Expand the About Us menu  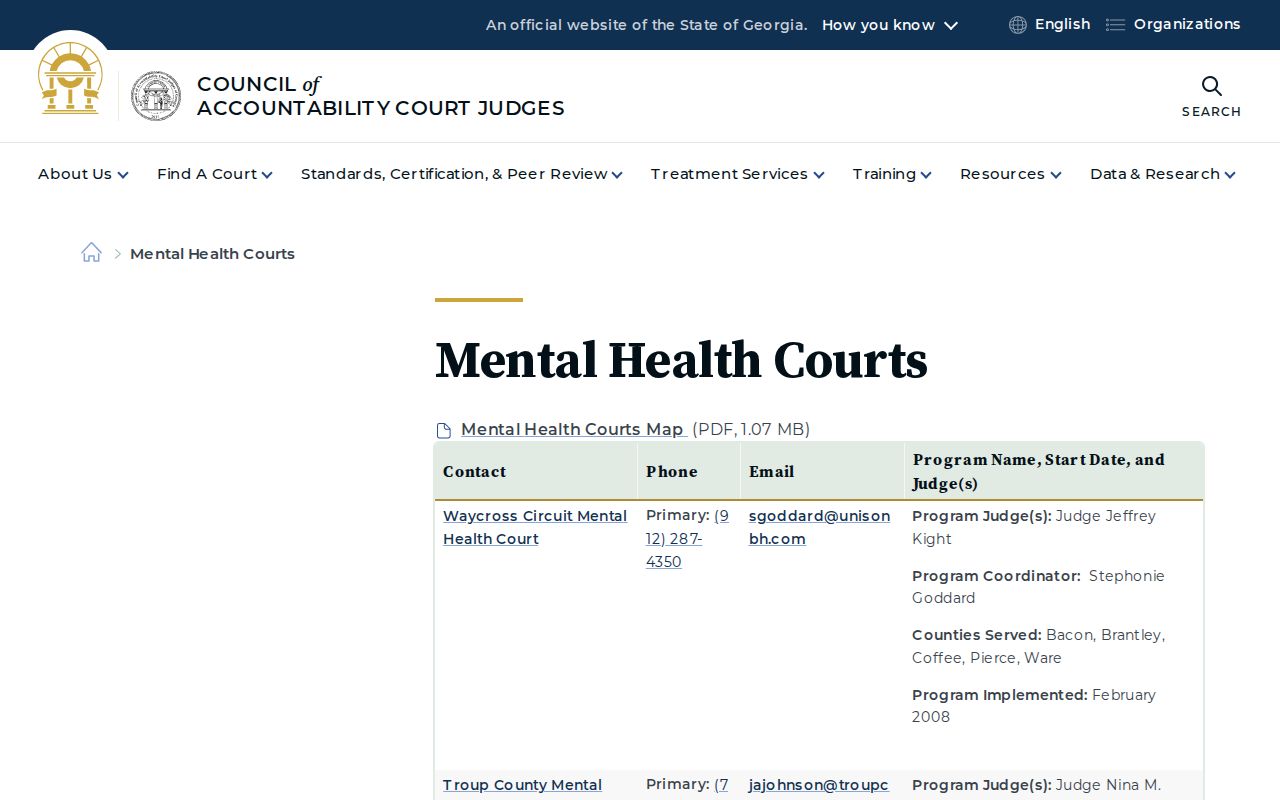pyautogui.click(x=83, y=174)
